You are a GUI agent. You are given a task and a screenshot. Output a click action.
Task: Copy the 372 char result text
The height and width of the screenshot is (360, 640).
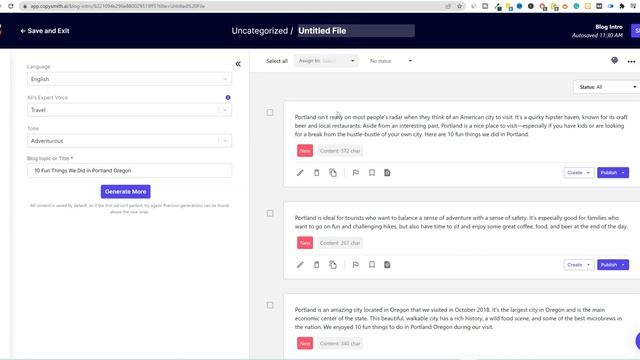click(333, 173)
